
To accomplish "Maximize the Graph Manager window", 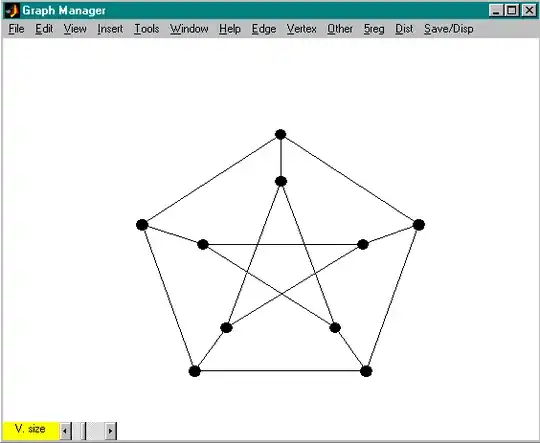I will coord(512,11).
